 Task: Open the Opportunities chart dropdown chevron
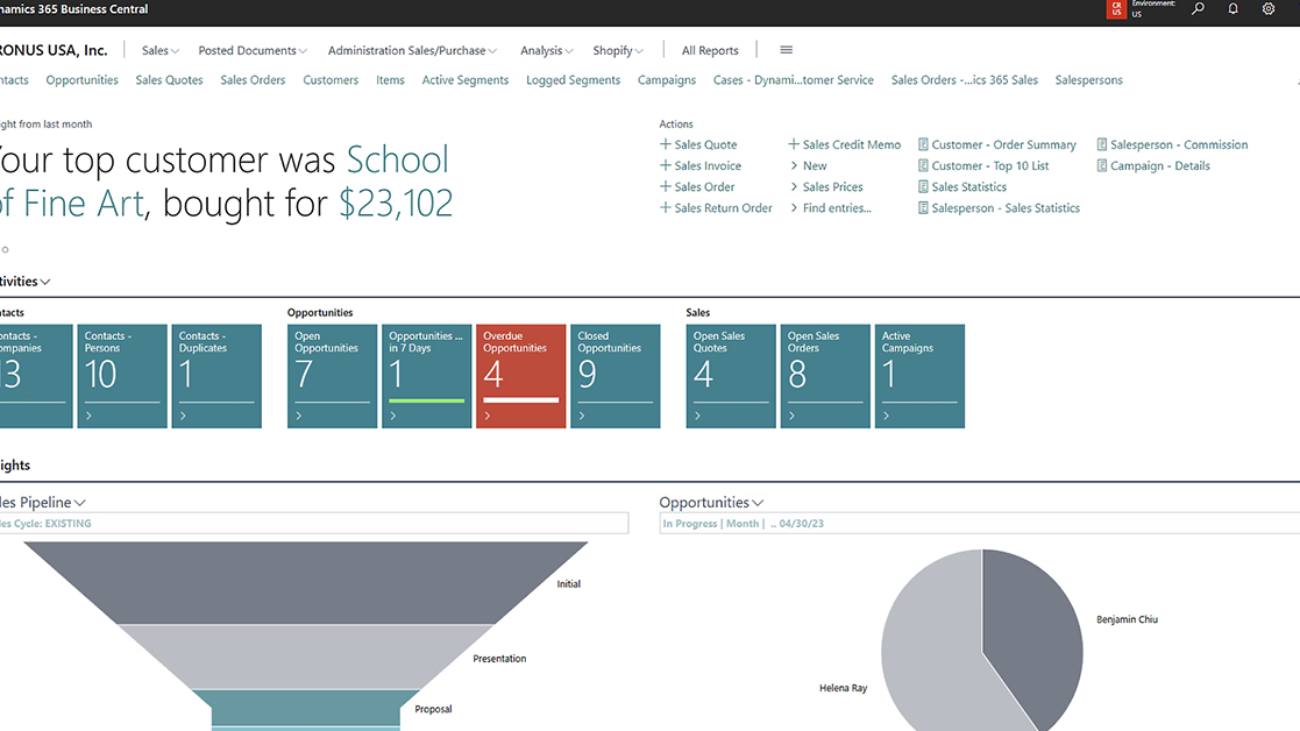pos(758,503)
